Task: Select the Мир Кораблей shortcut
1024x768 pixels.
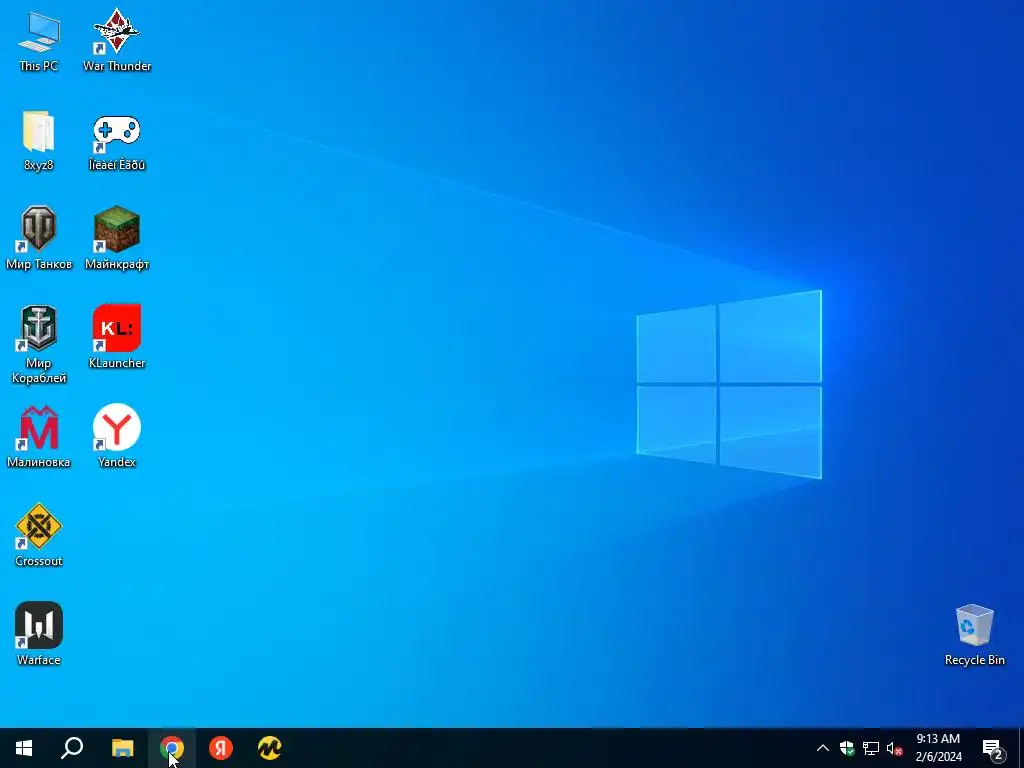Action: pyautogui.click(x=39, y=345)
